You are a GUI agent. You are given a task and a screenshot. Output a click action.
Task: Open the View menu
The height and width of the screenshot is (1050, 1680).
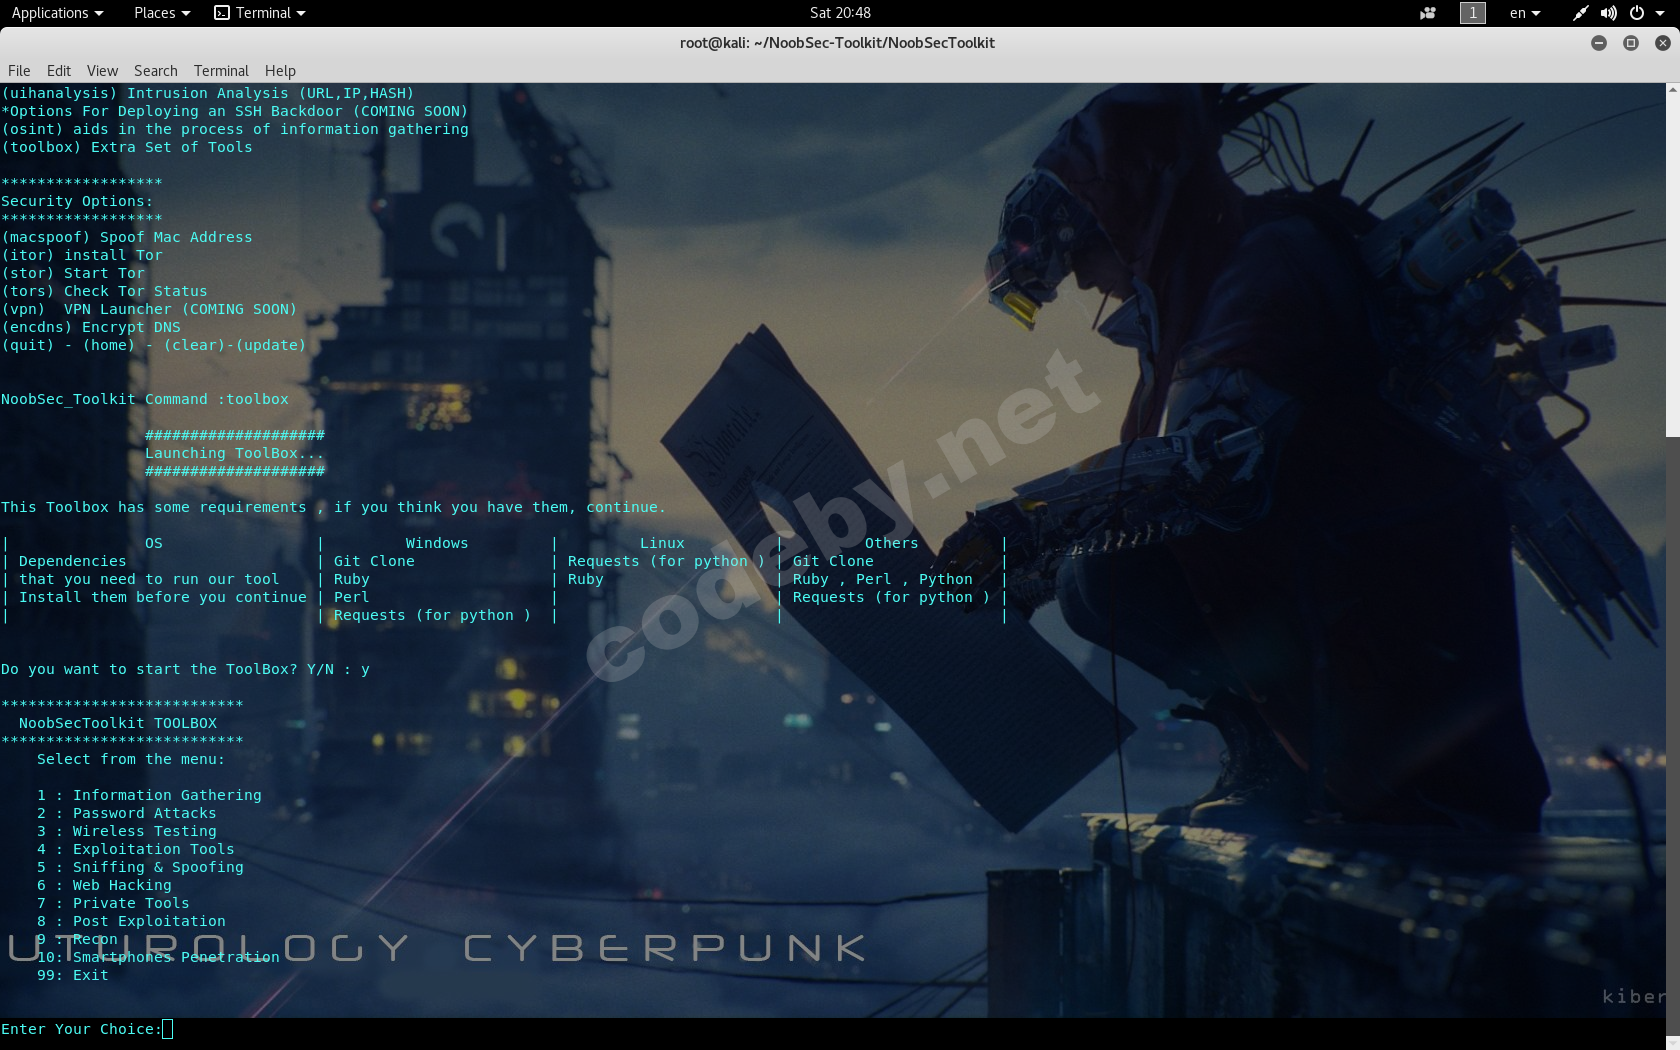coord(102,71)
